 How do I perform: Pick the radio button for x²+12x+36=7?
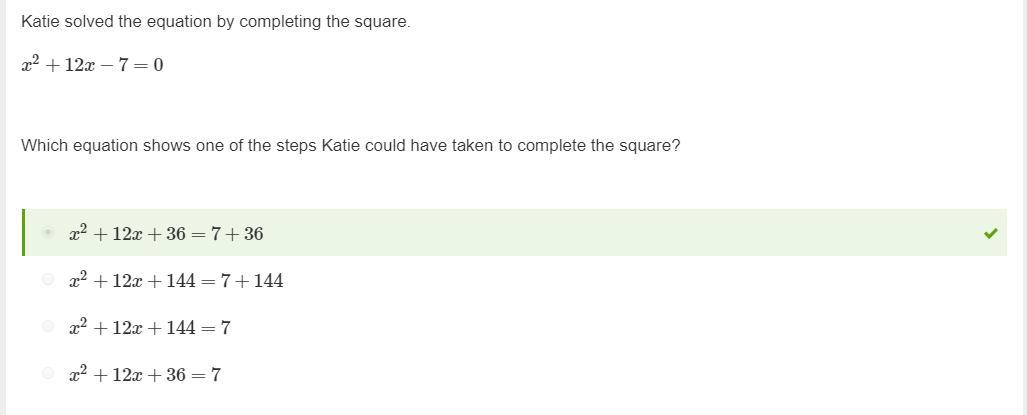(x=48, y=373)
